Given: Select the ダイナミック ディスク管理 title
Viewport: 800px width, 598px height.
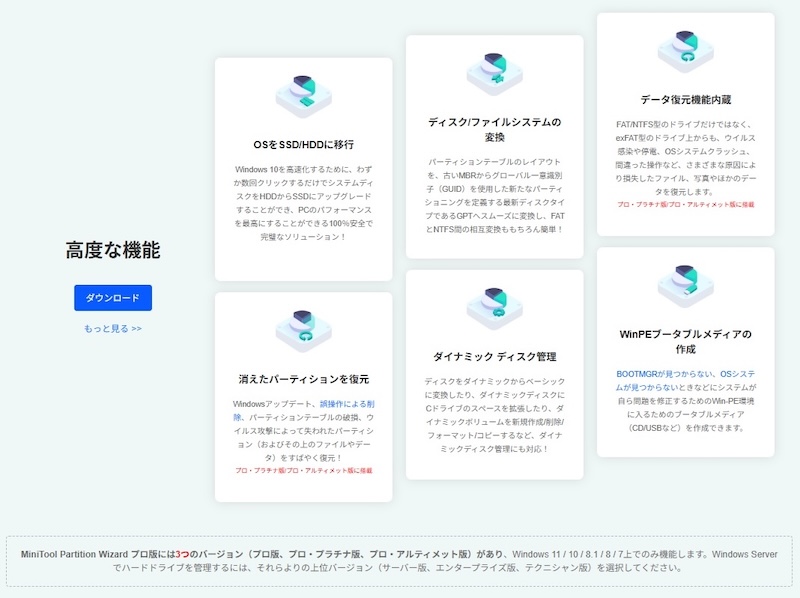Looking at the screenshot, I should click(494, 356).
